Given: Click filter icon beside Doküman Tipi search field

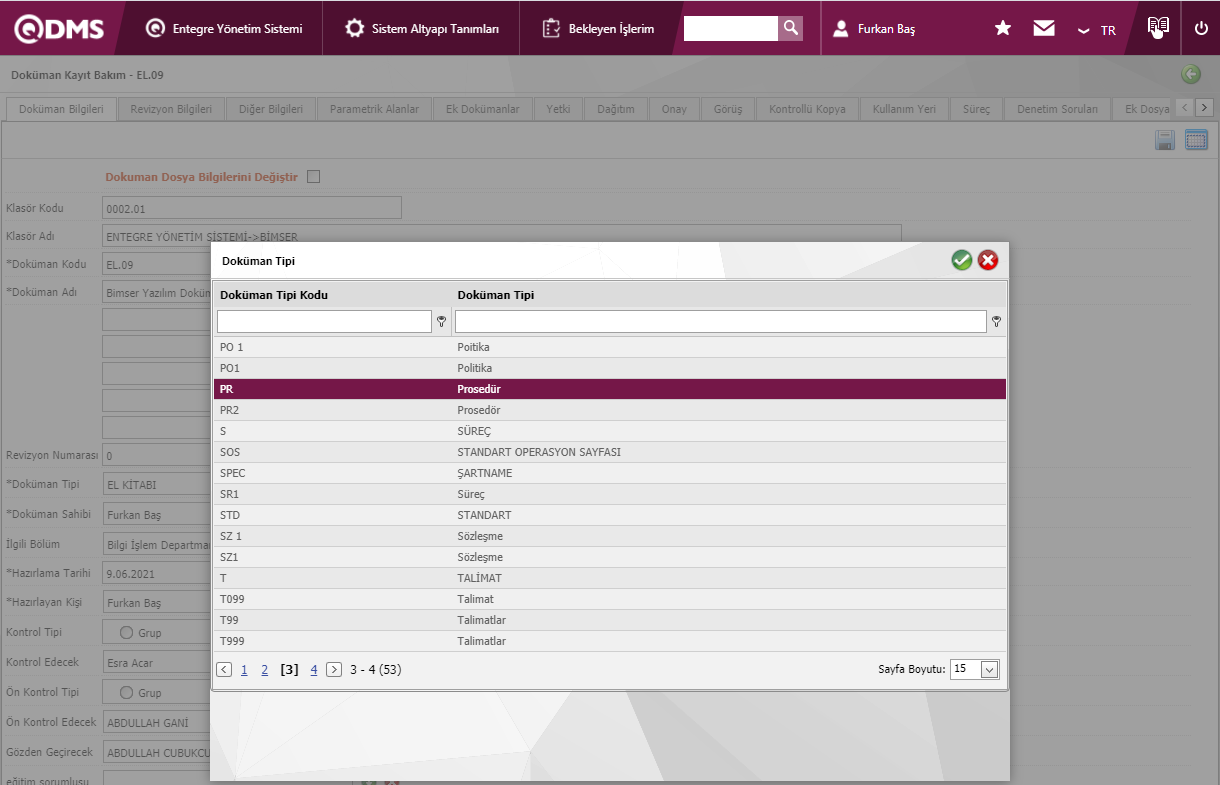Looking at the screenshot, I should tap(996, 322).
